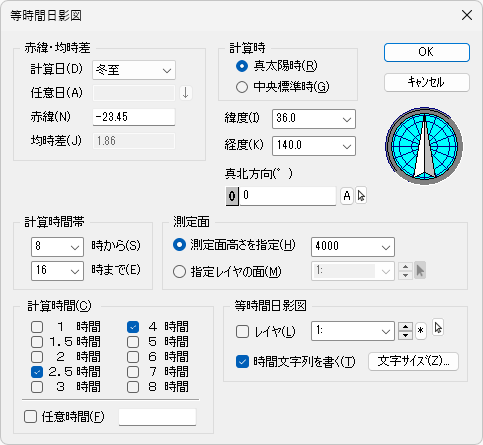Open the 計算日 dropdown showing 冬至
The height and width of the screenshot is (445, 483).
[x=134, y=70]
